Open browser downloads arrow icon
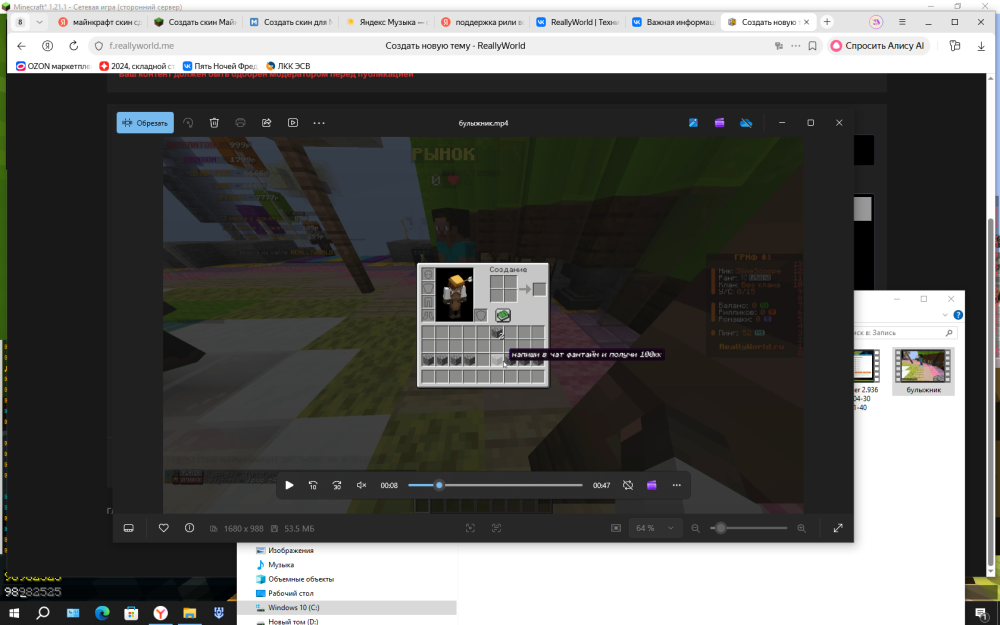 pos(981,46)
